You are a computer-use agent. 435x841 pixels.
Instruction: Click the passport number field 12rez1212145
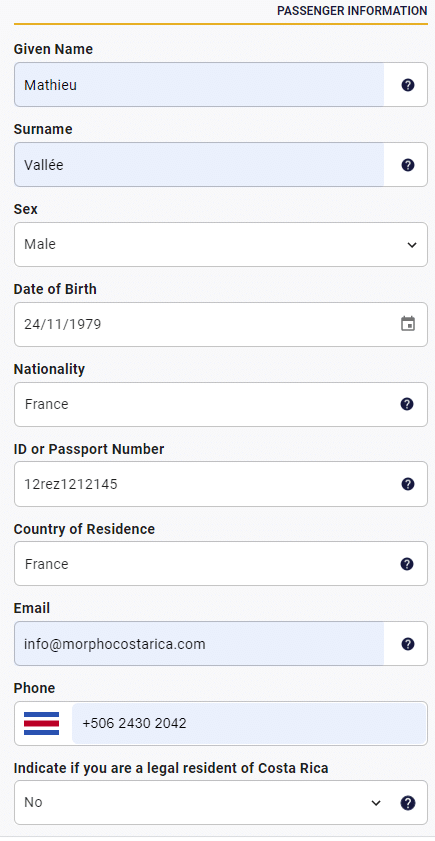click(221, 484)
